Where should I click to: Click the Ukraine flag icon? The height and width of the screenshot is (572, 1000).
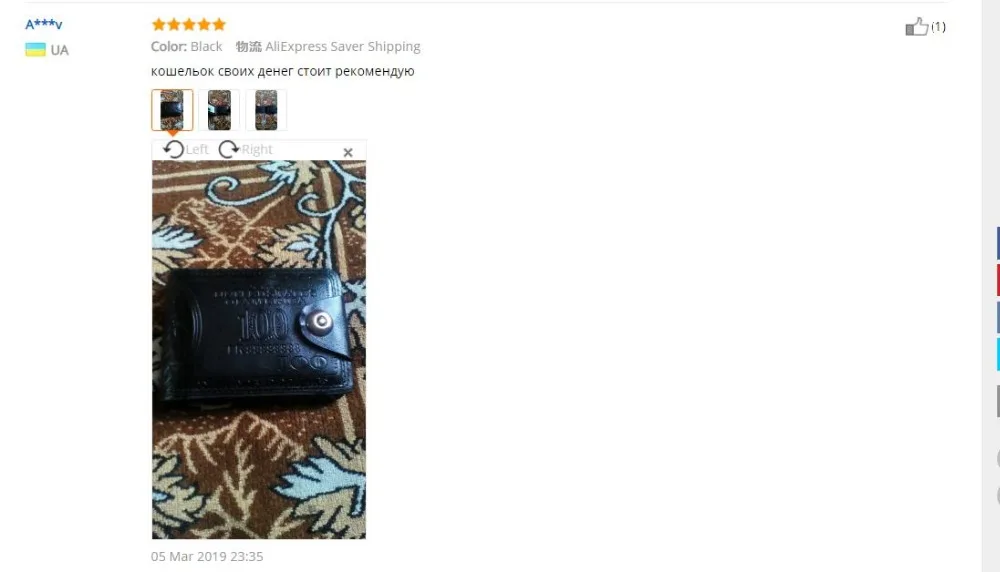(x=35, y=50)
